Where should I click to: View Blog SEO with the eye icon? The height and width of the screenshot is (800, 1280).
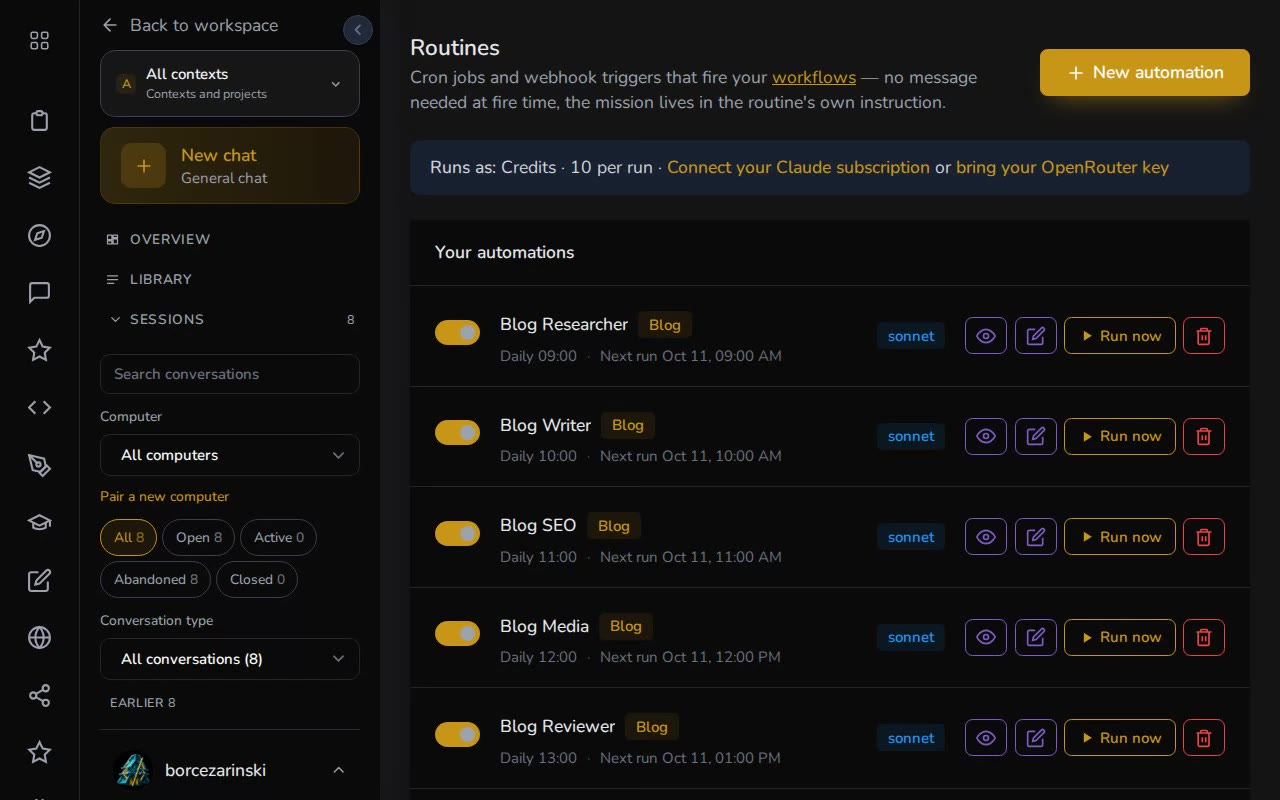coord(986,537)
